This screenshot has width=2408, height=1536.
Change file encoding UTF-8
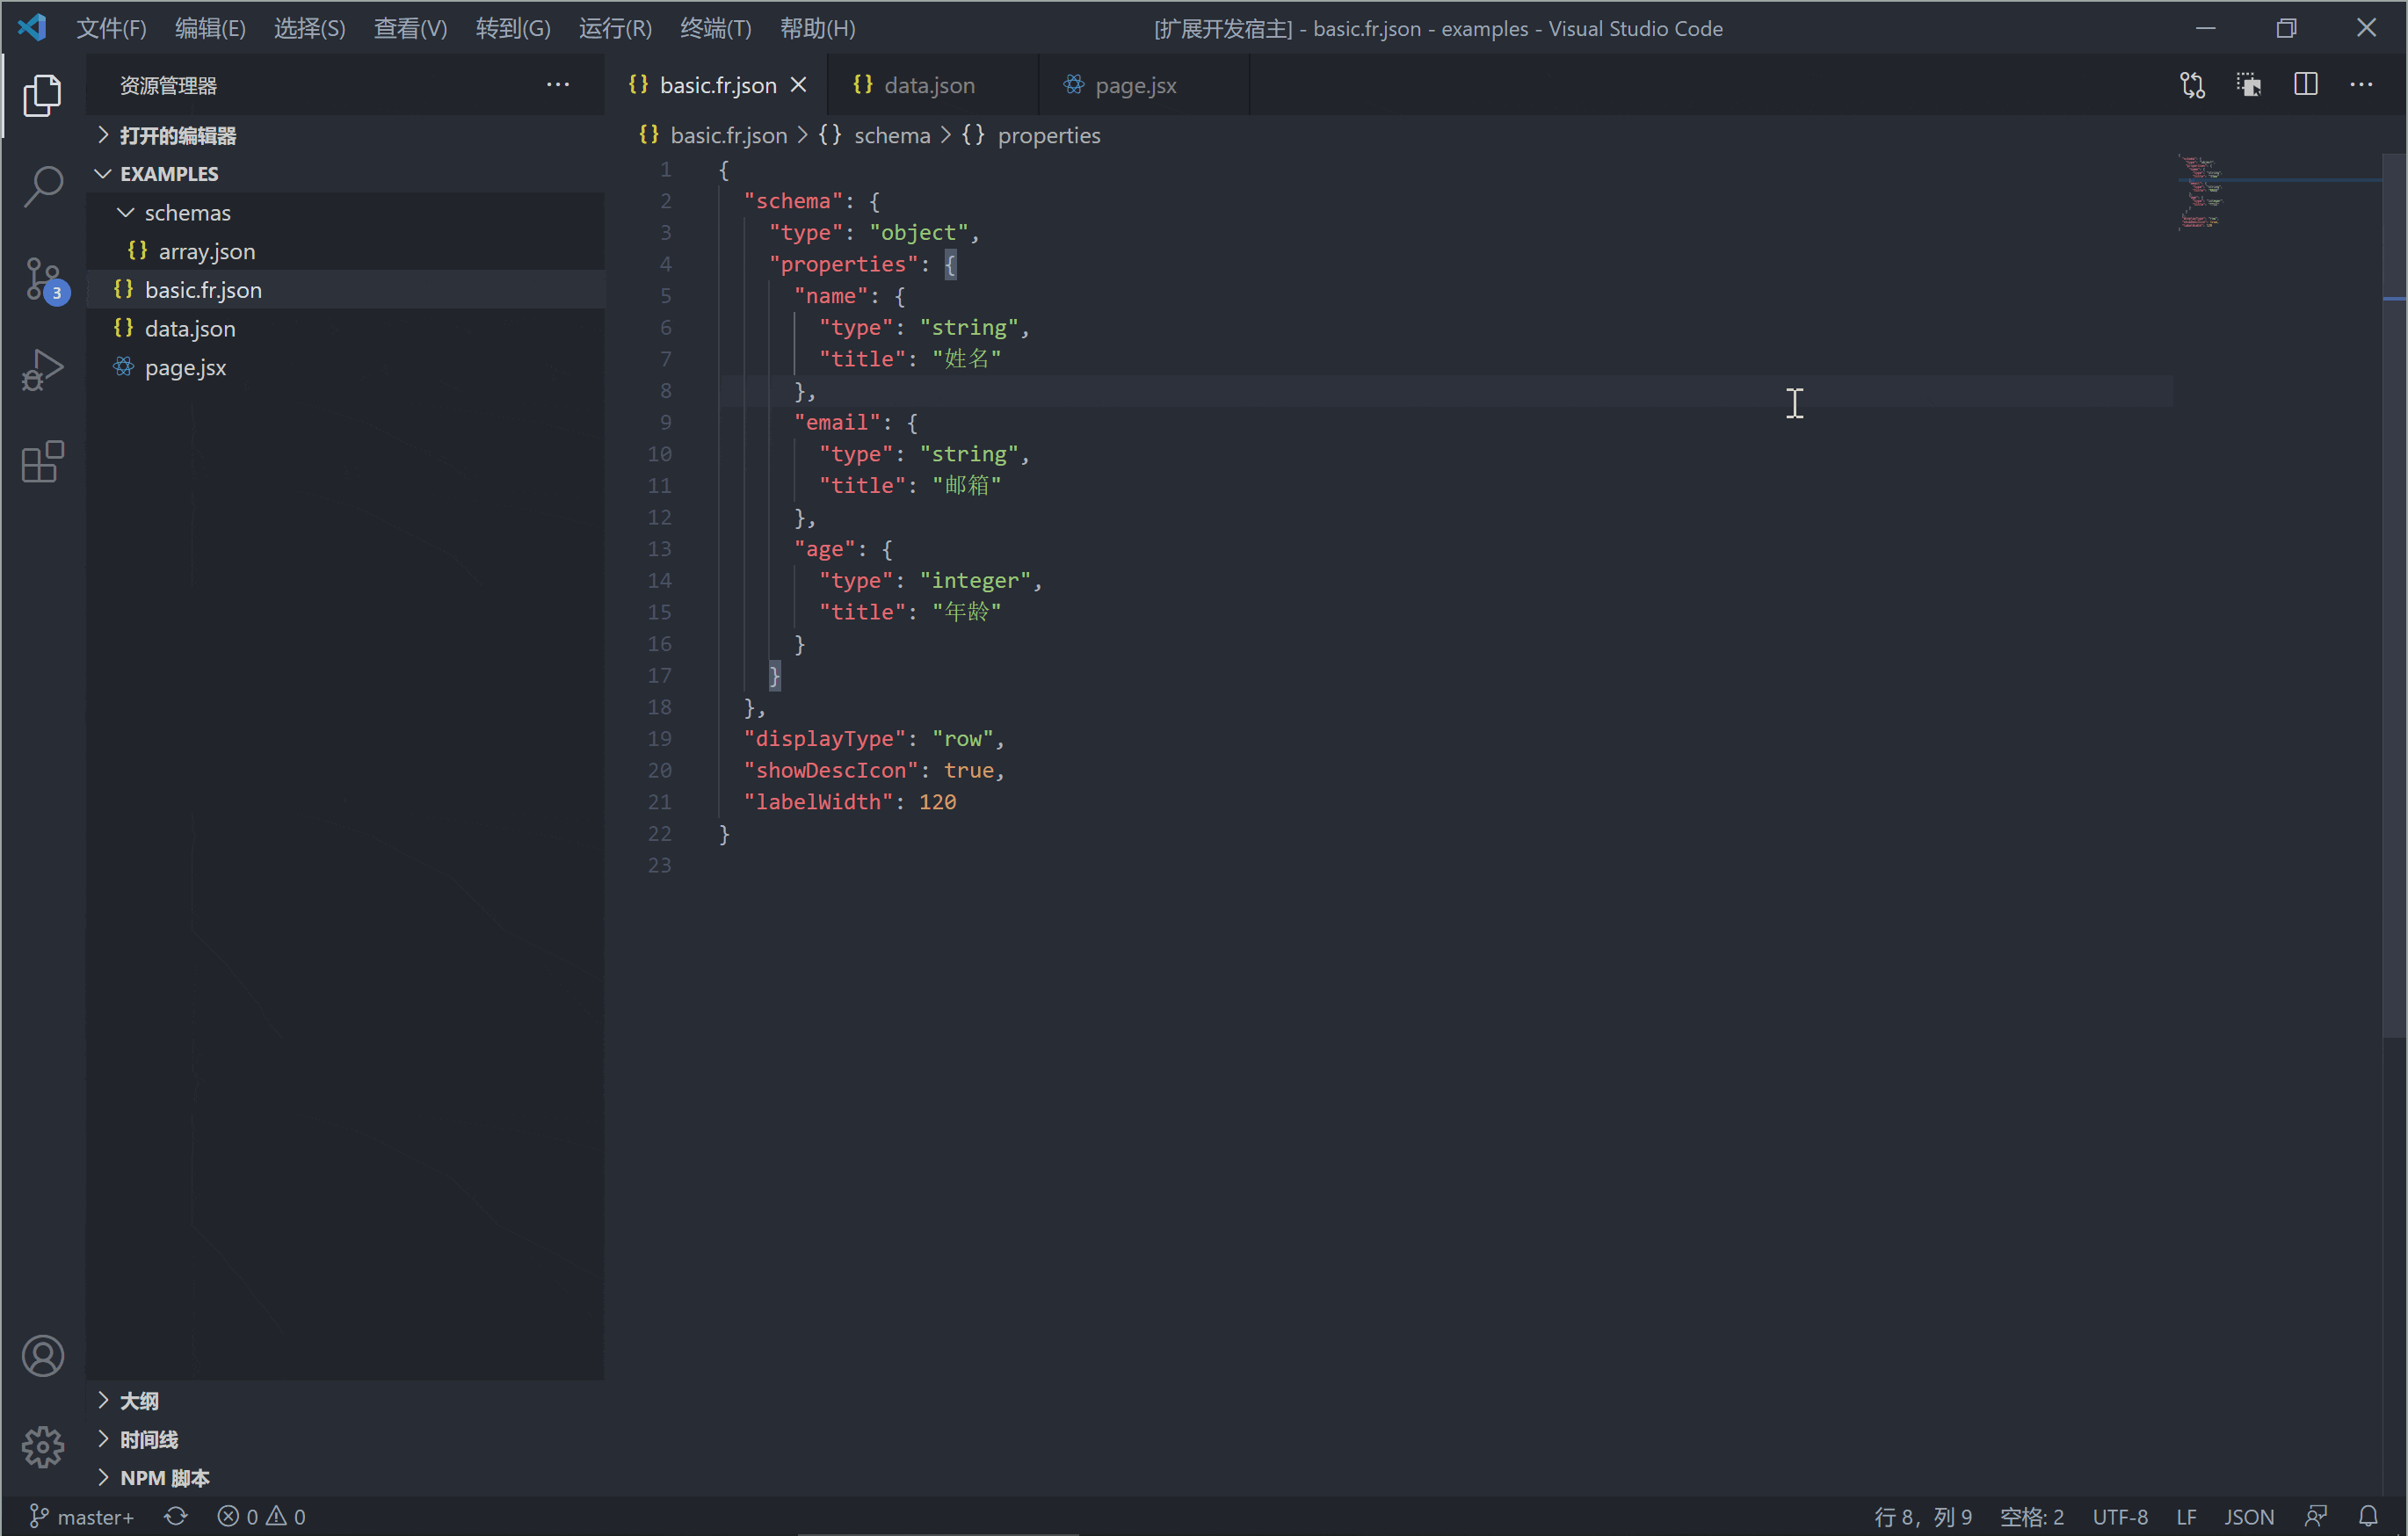[2119, 1516]
